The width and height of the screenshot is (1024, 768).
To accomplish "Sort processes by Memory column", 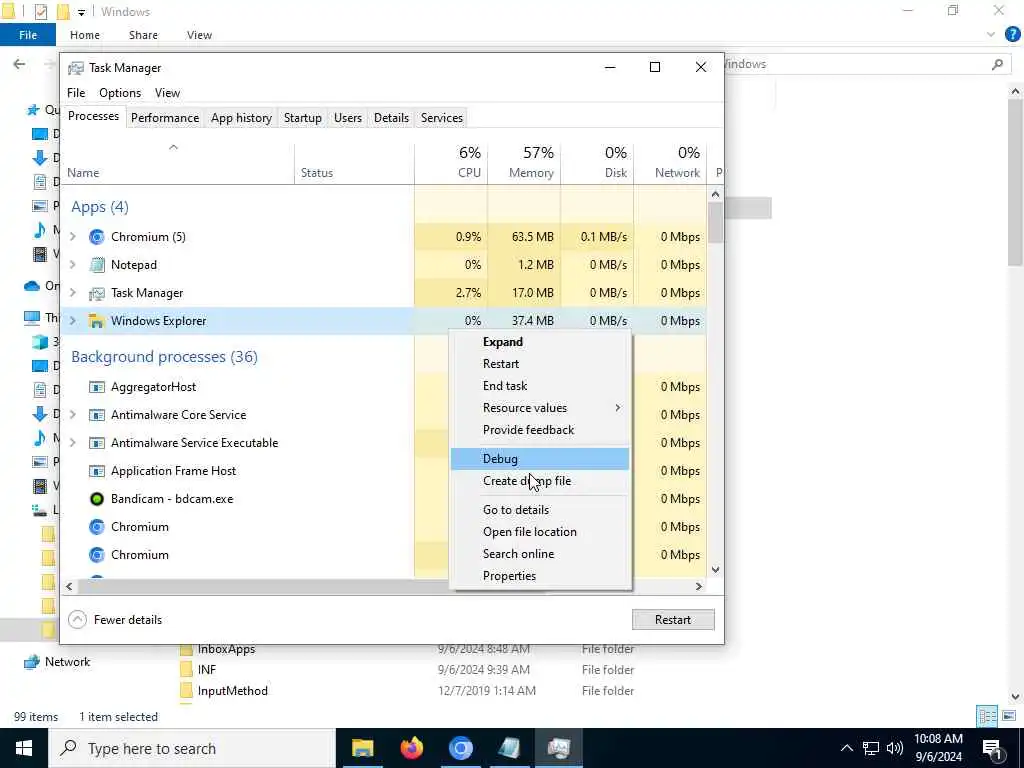I will pos(524,163).
